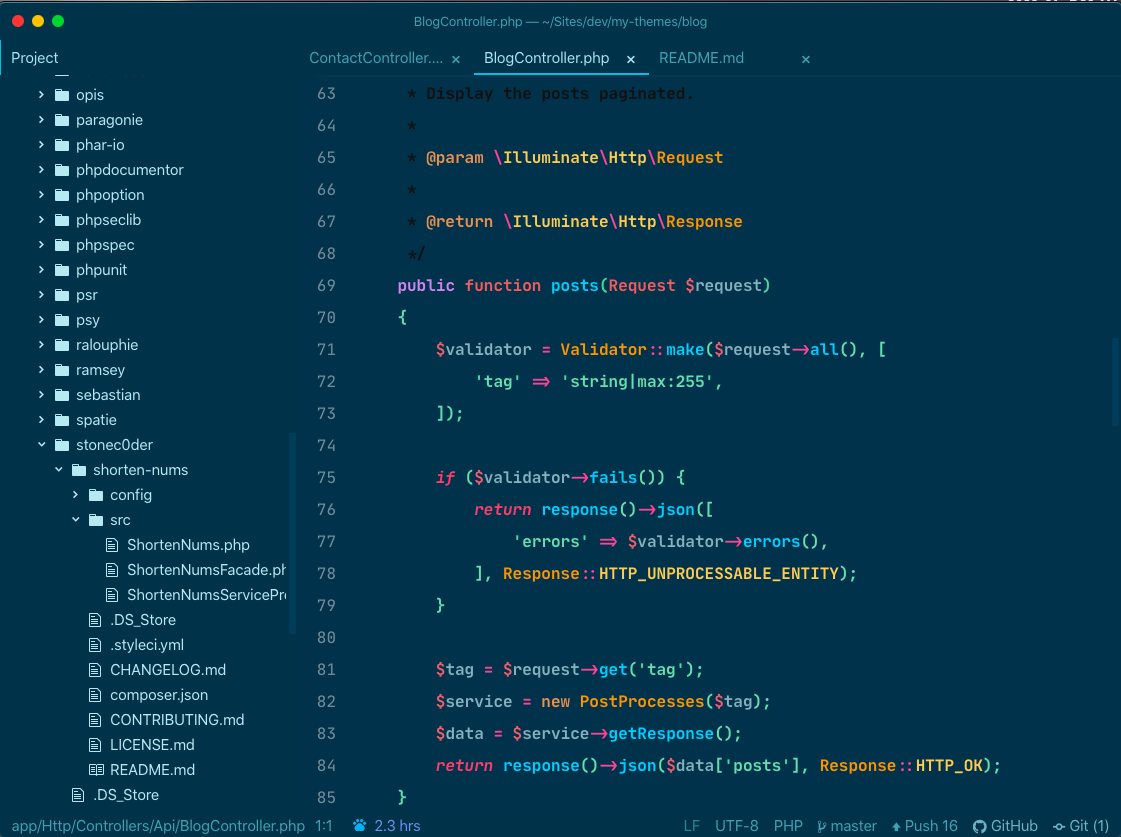Place cursor on HTTP_UNPROCESSABLE_ENTITY constant

coord(718,574)
